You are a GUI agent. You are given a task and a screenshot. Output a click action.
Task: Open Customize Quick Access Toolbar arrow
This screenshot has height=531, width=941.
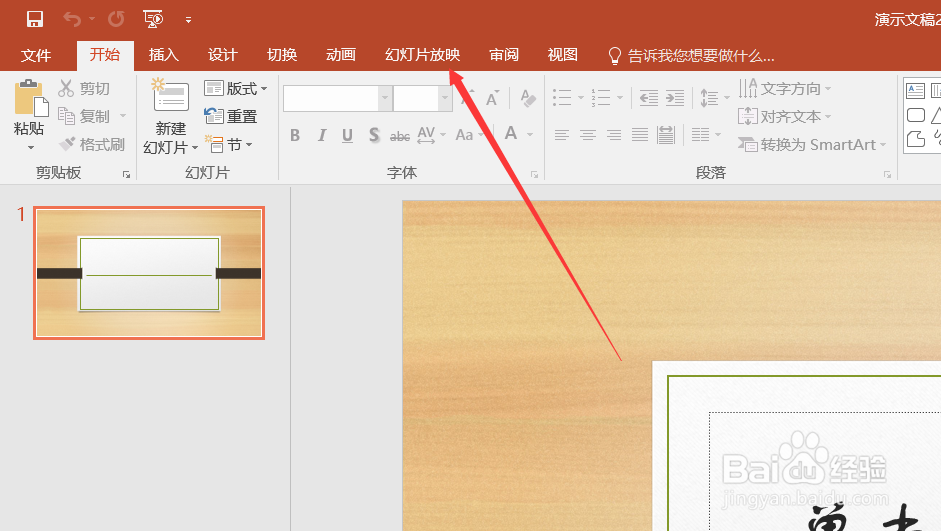[x=188, y=20]
